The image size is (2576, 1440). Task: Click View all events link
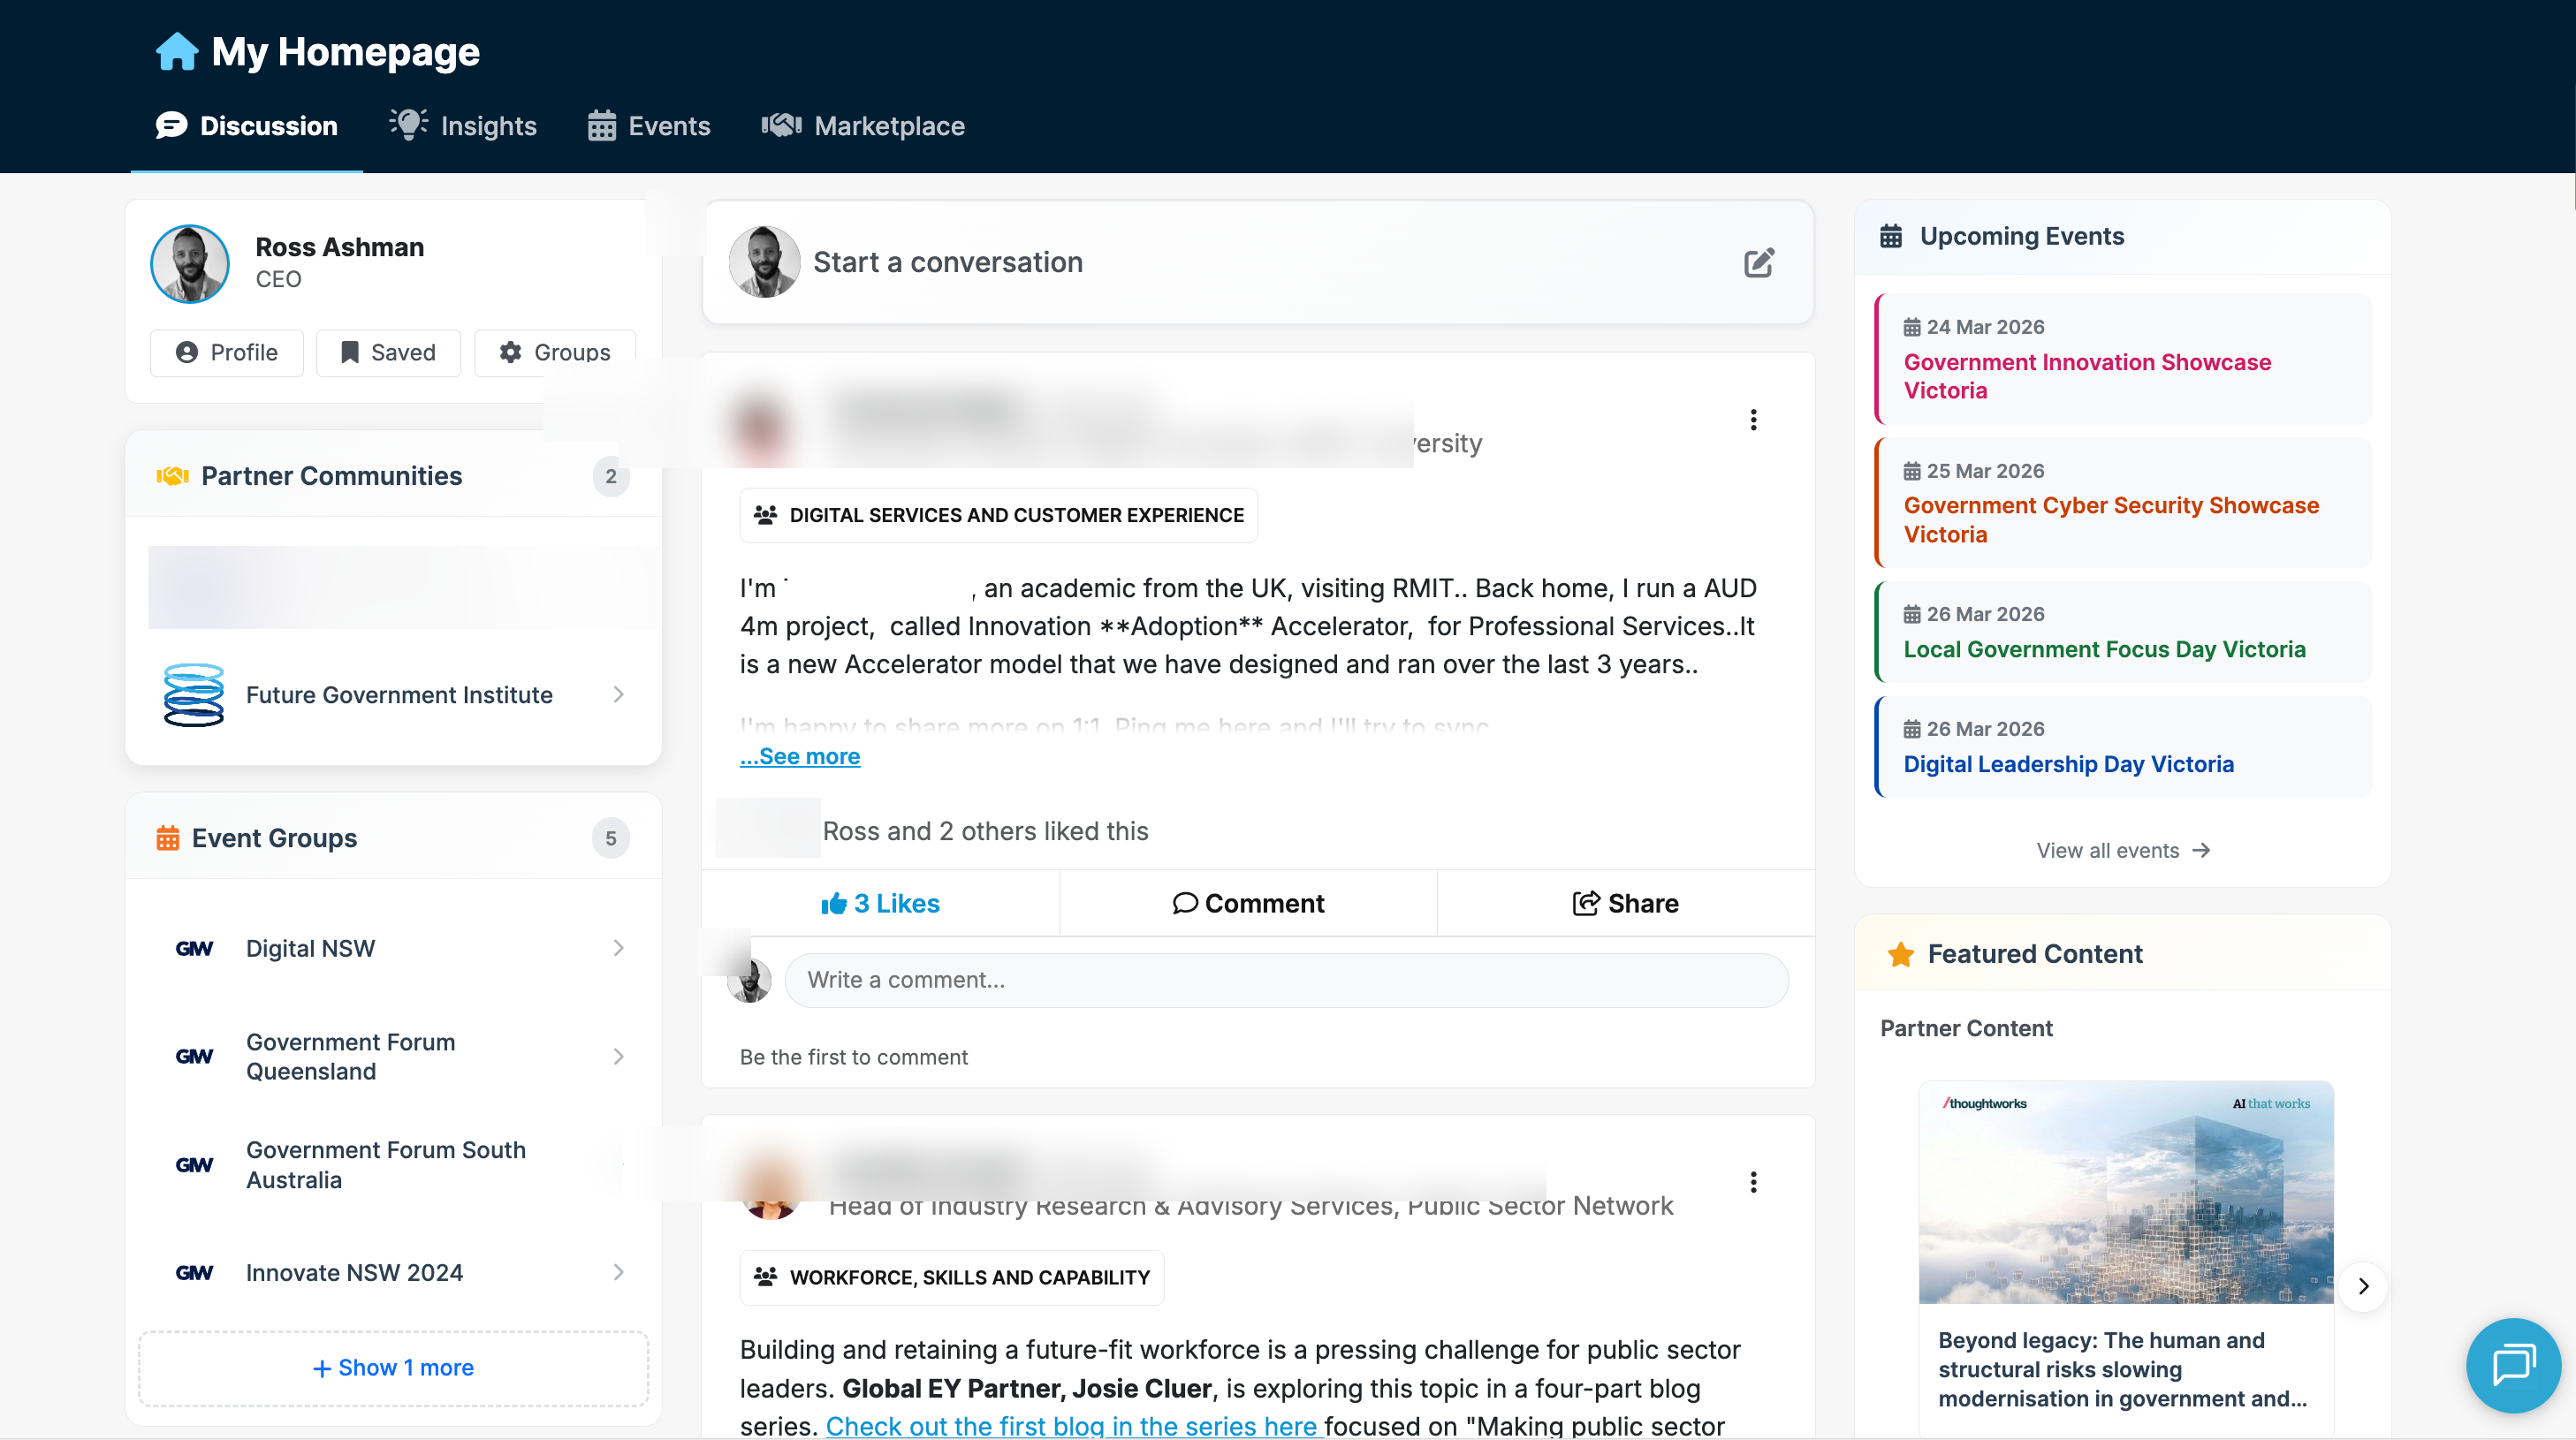pyautogui.click(x=2123, y=850)
